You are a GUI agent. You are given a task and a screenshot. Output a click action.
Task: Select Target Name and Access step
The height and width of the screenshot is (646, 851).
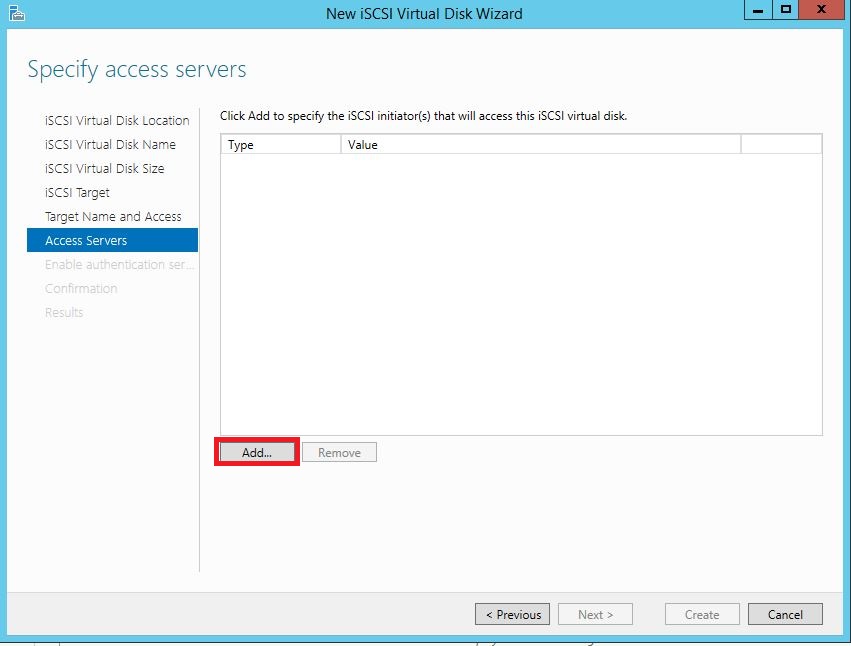point(113,216)
